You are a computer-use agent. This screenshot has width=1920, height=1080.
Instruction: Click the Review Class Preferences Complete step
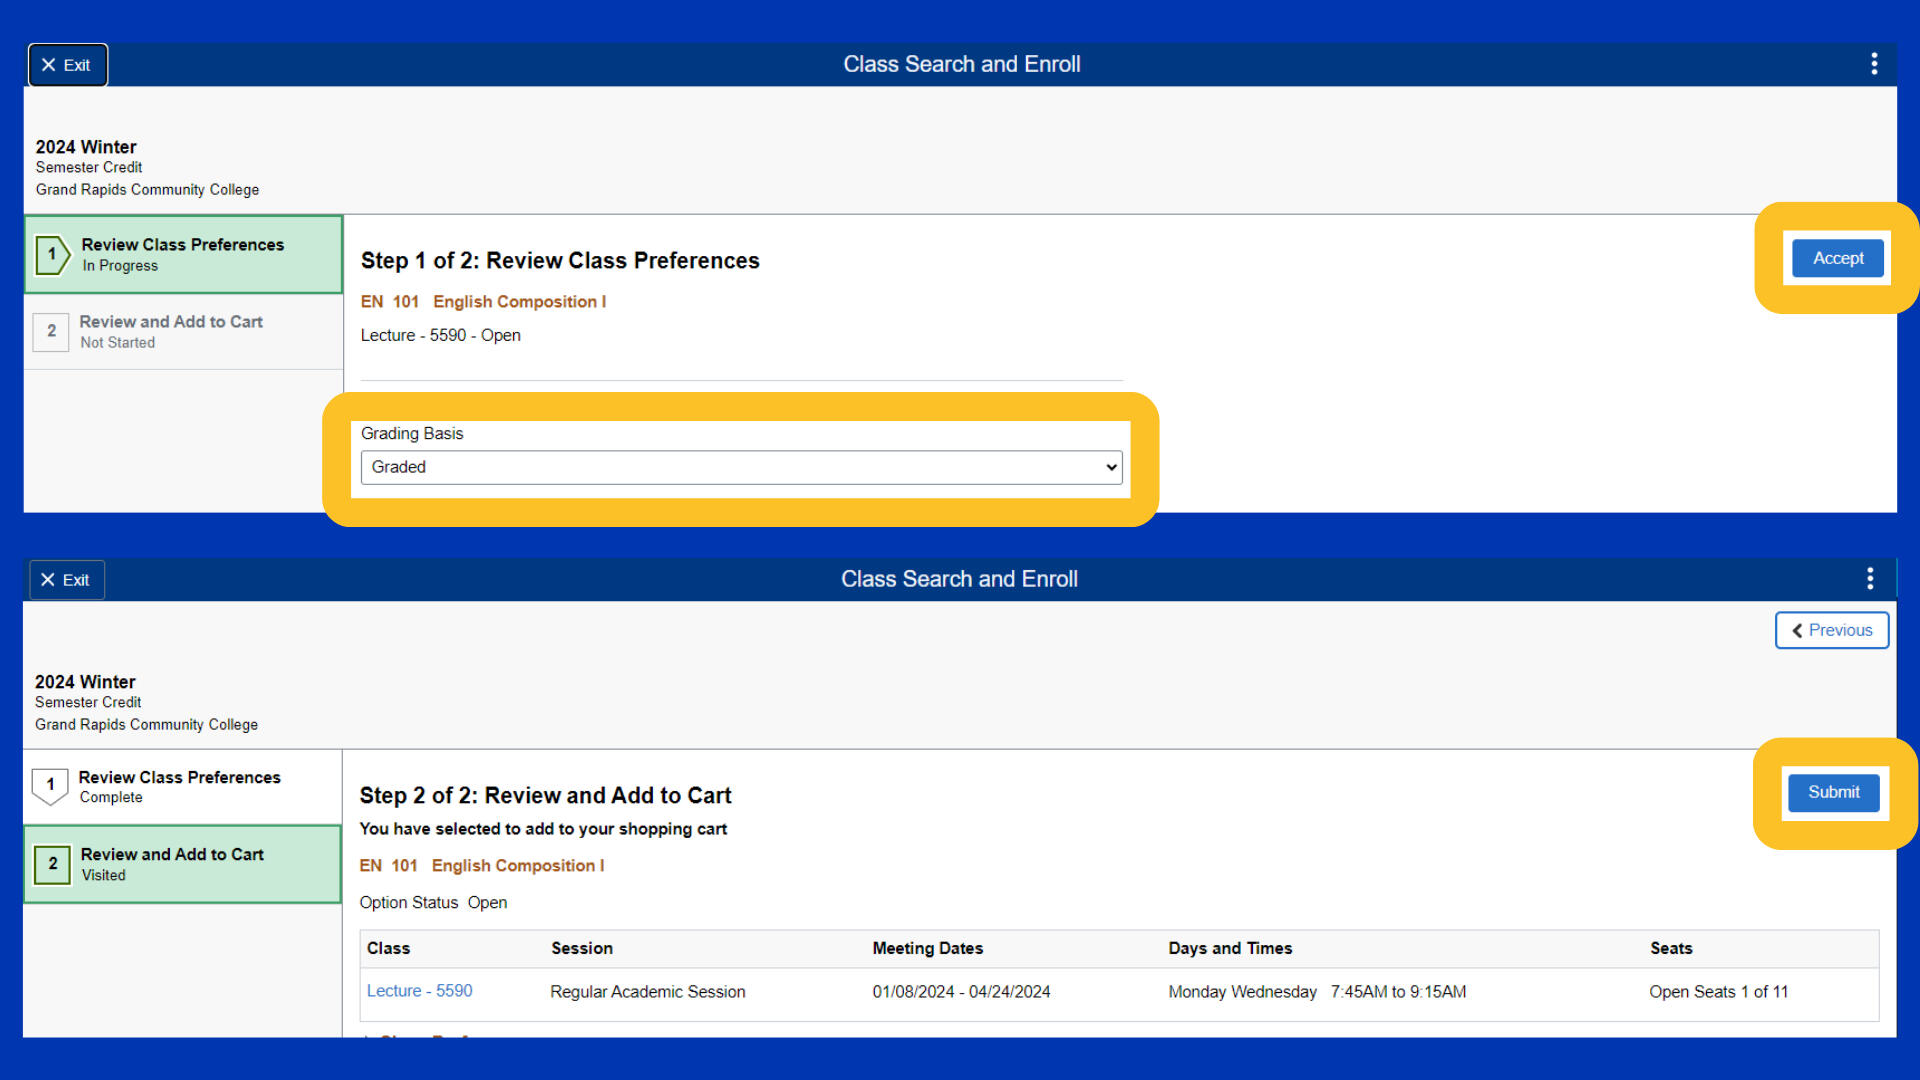pyautogui.click(x=180, y=786)
